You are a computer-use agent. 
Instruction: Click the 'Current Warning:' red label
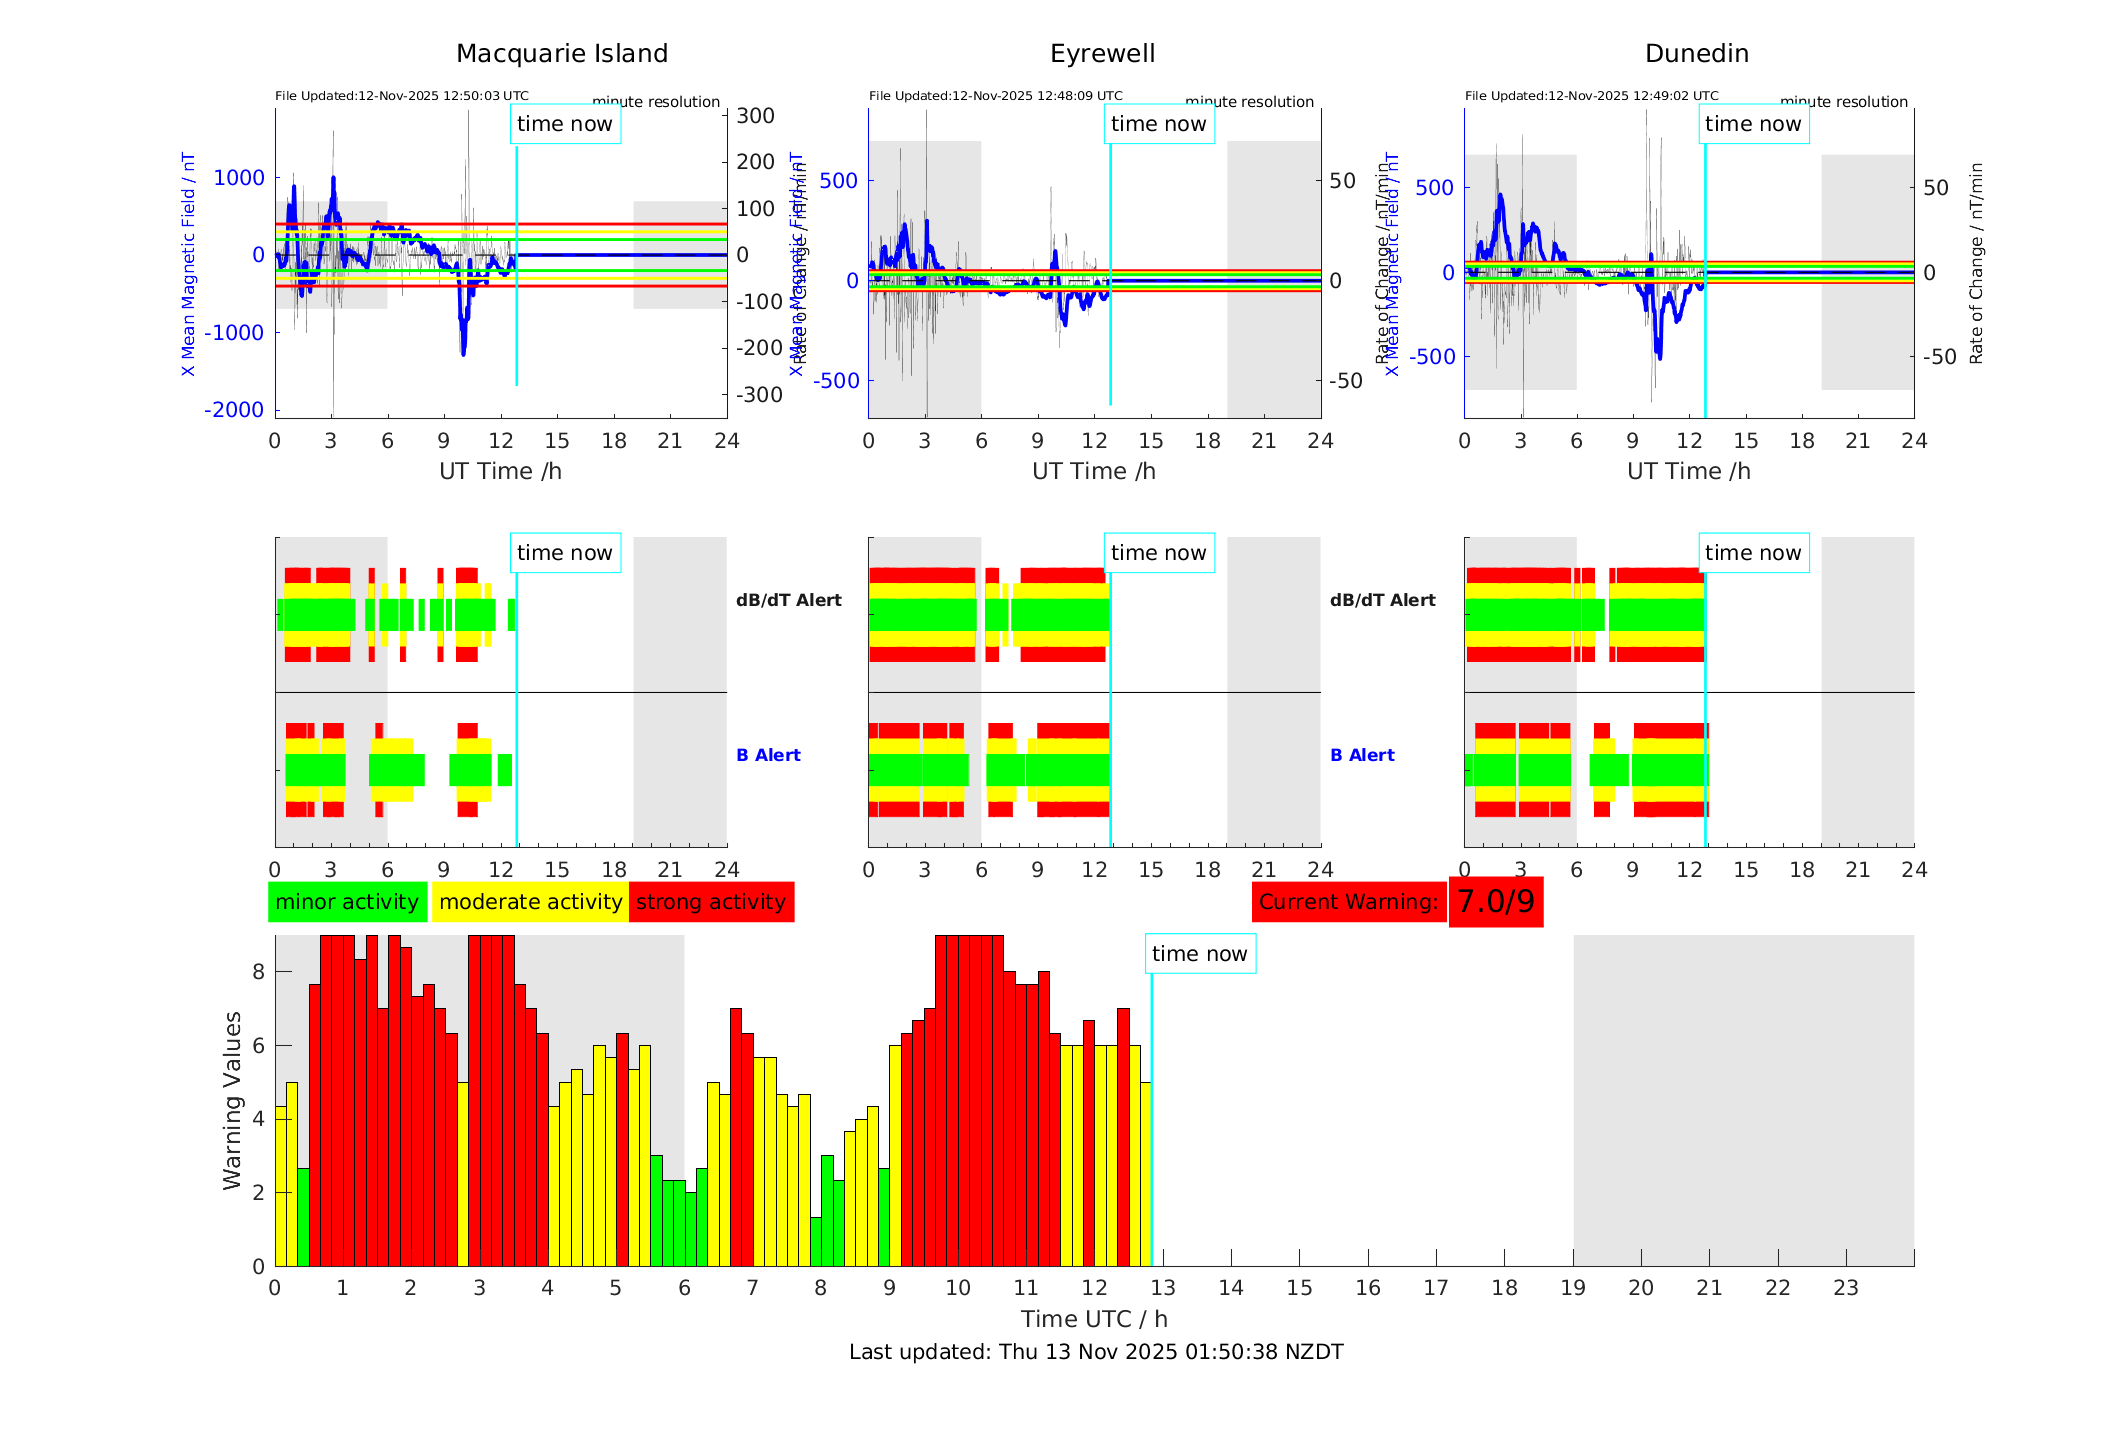coord(1348,902)
